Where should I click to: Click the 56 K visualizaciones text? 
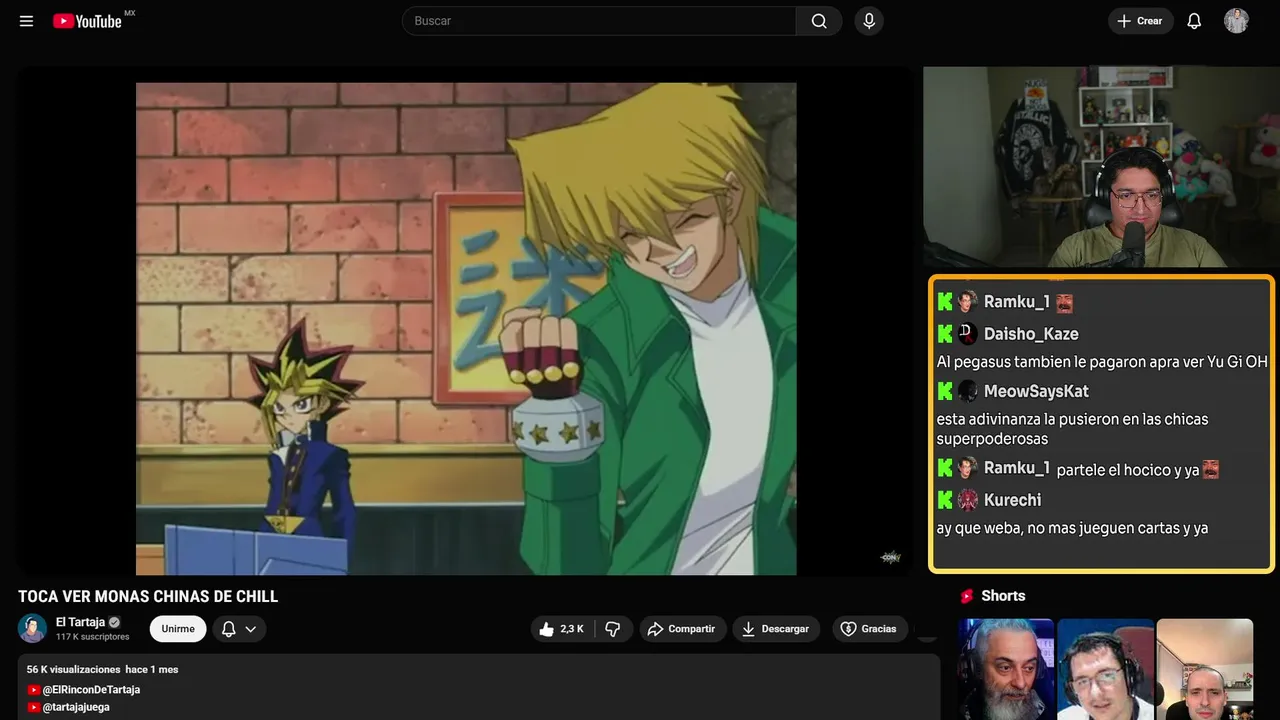pyautogui.click(x=74, y=670)
